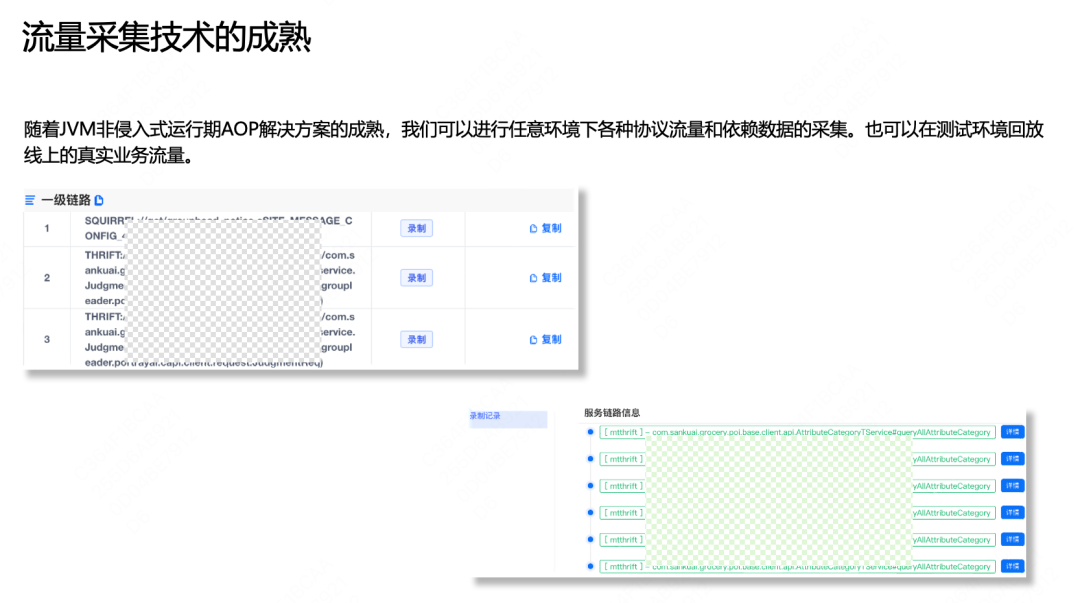Click 详情 button of the last mtthrift entry
The image size is (1080, 603).
[1012, 566]
